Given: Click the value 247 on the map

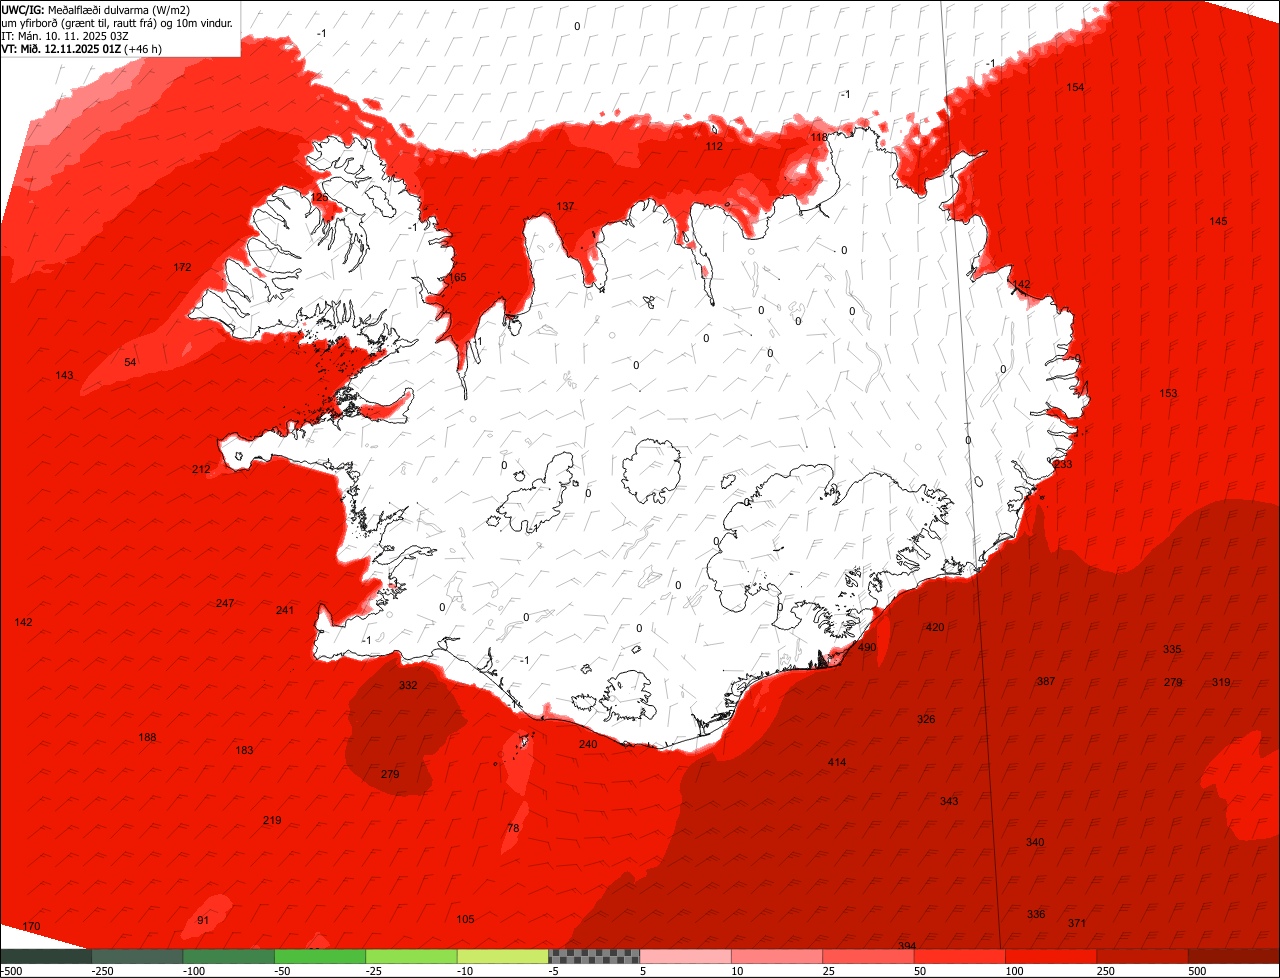Looking at the screenshot, I should click(x=225, y=603).
